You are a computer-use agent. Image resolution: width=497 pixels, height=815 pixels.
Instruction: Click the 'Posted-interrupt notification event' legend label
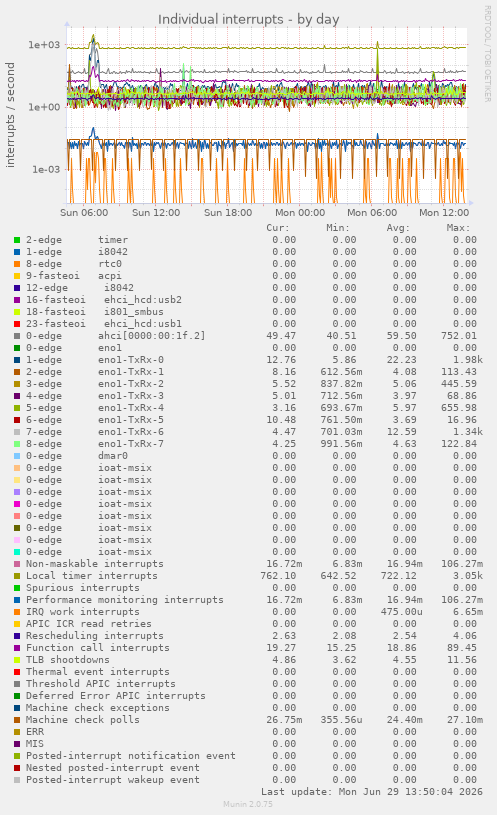tap(130, 756)
